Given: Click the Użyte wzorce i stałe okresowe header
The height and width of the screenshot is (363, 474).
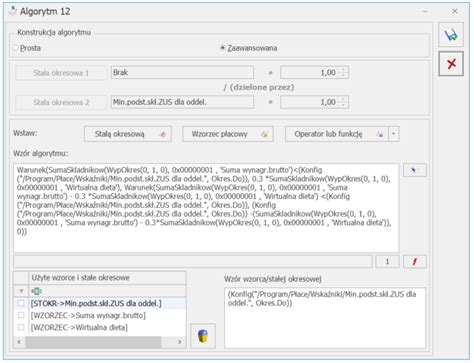Looking at the screenshot, I should tap(107, 278).
